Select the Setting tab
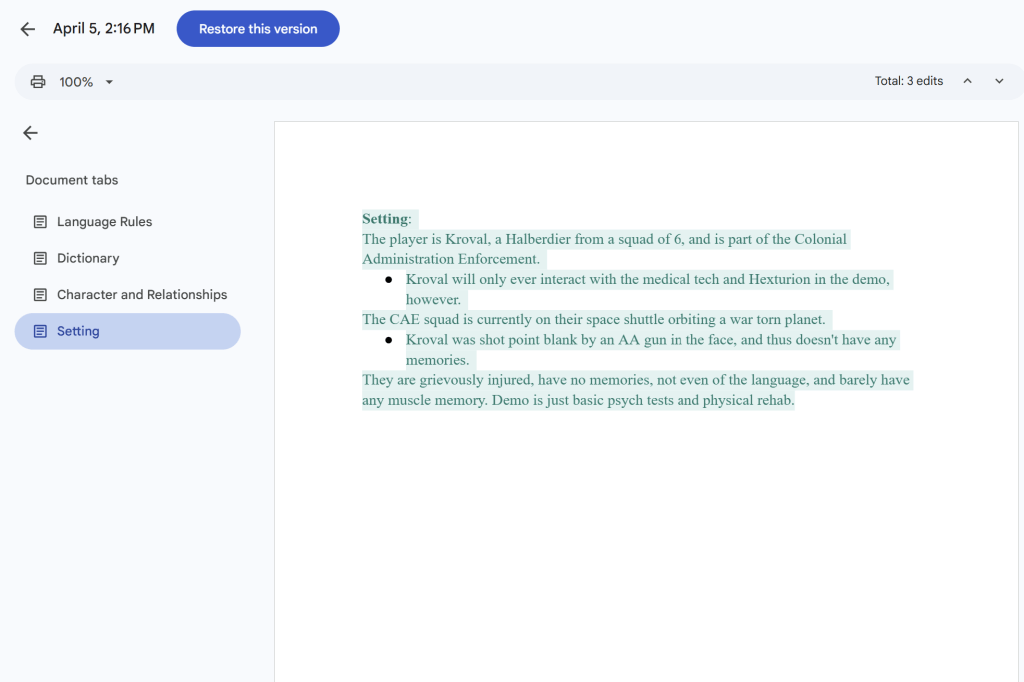 pyautogui.click(x=127, y=331)
